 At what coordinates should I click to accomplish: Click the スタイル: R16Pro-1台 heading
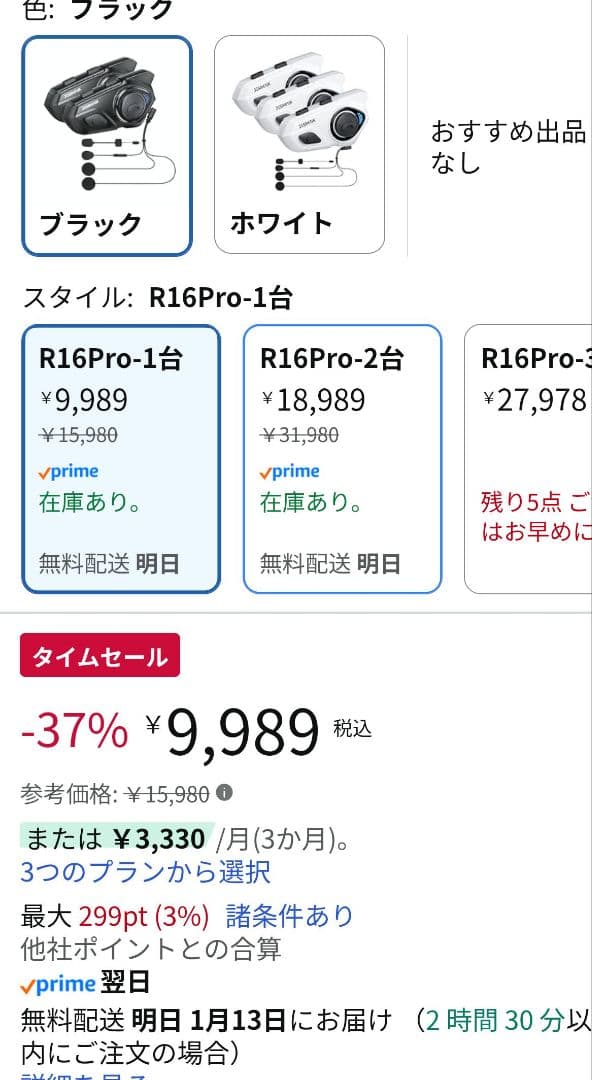(x=130, y=298)
